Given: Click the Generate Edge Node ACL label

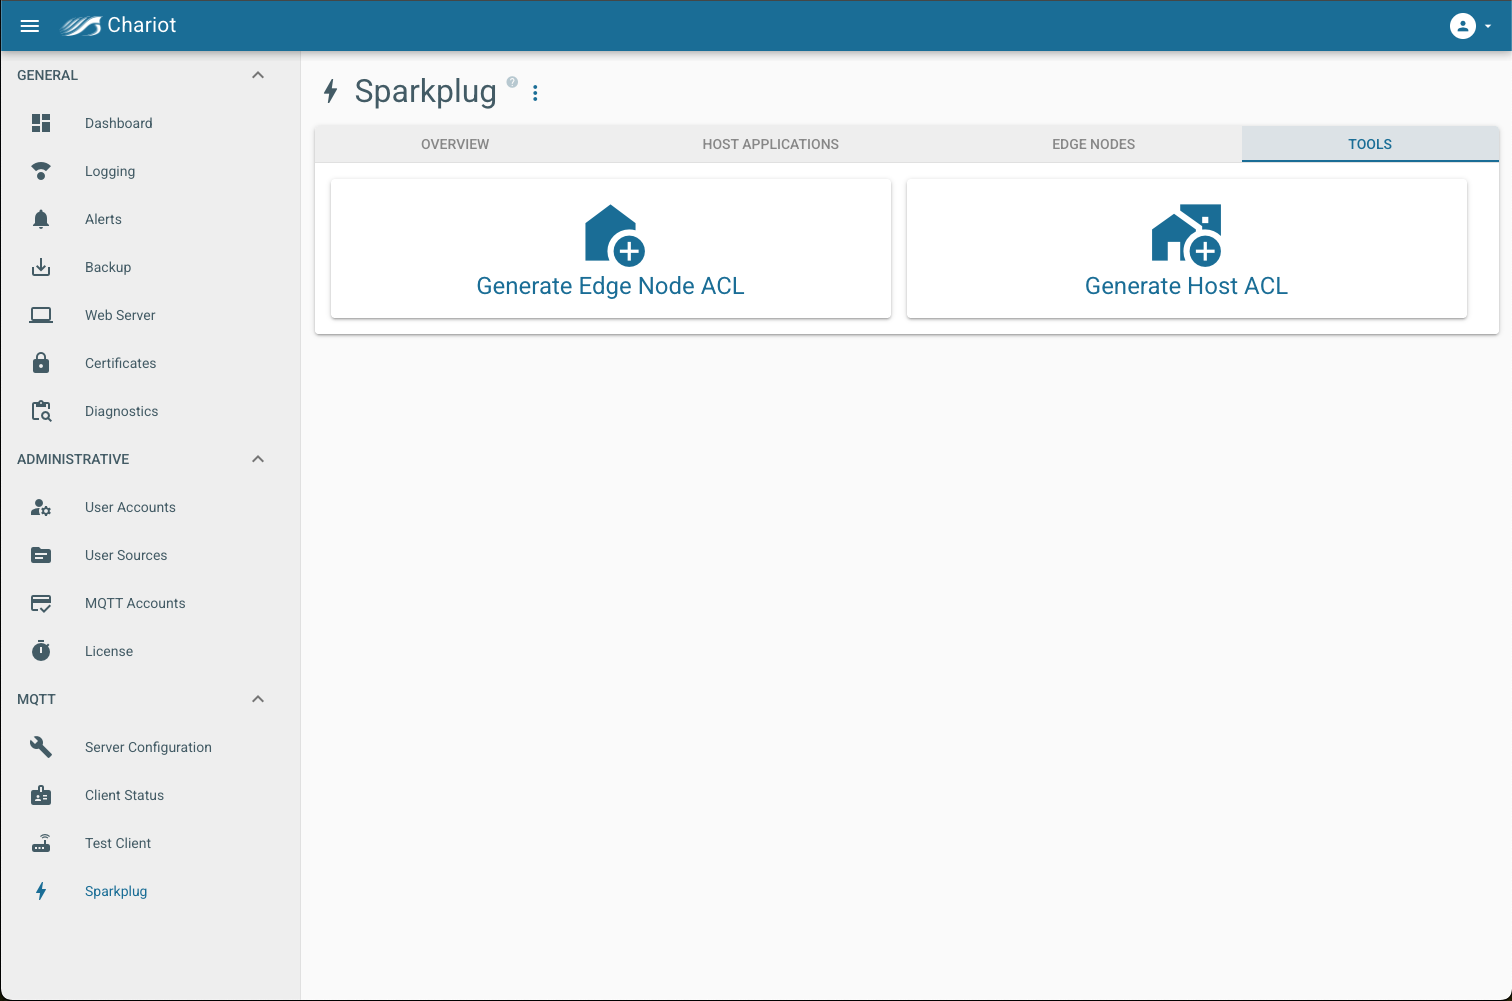Looking at the screenshot, I should coord(611,286).
